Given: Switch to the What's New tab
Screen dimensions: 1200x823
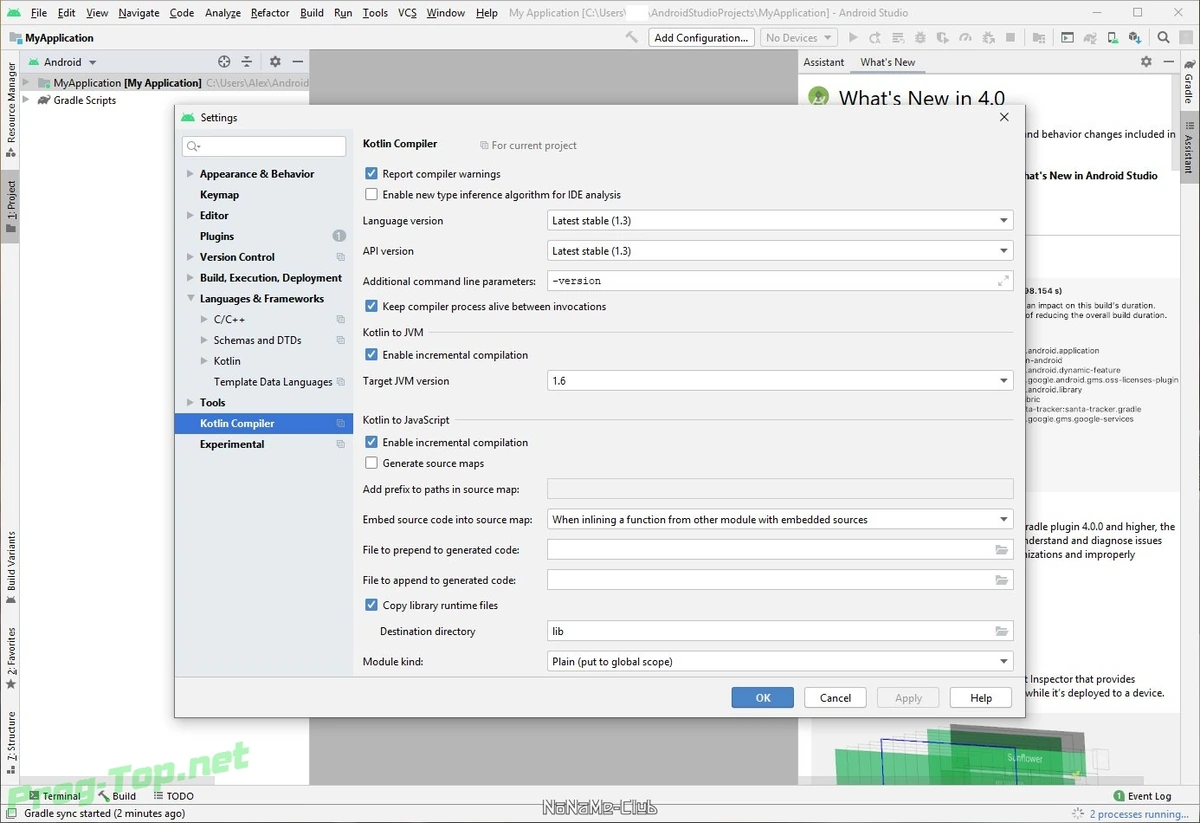Looking at the screenshot, I should pyautogui.click(x=887, y=62).
